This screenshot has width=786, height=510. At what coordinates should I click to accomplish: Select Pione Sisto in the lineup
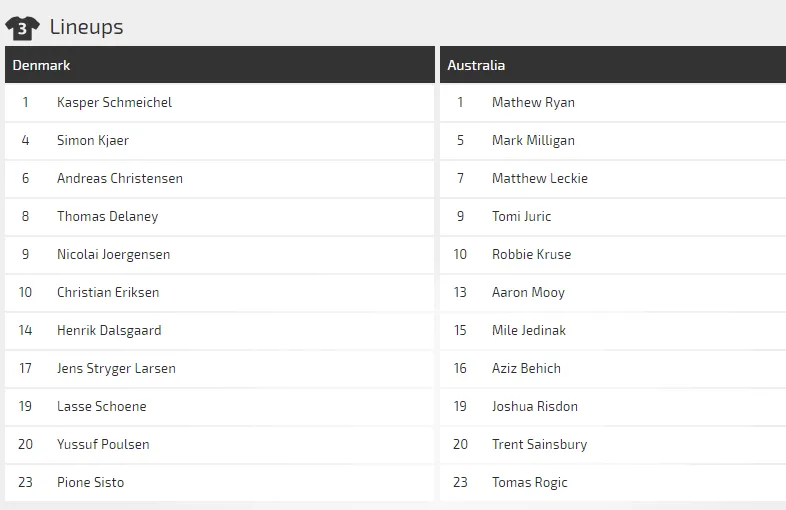(90, 482)
